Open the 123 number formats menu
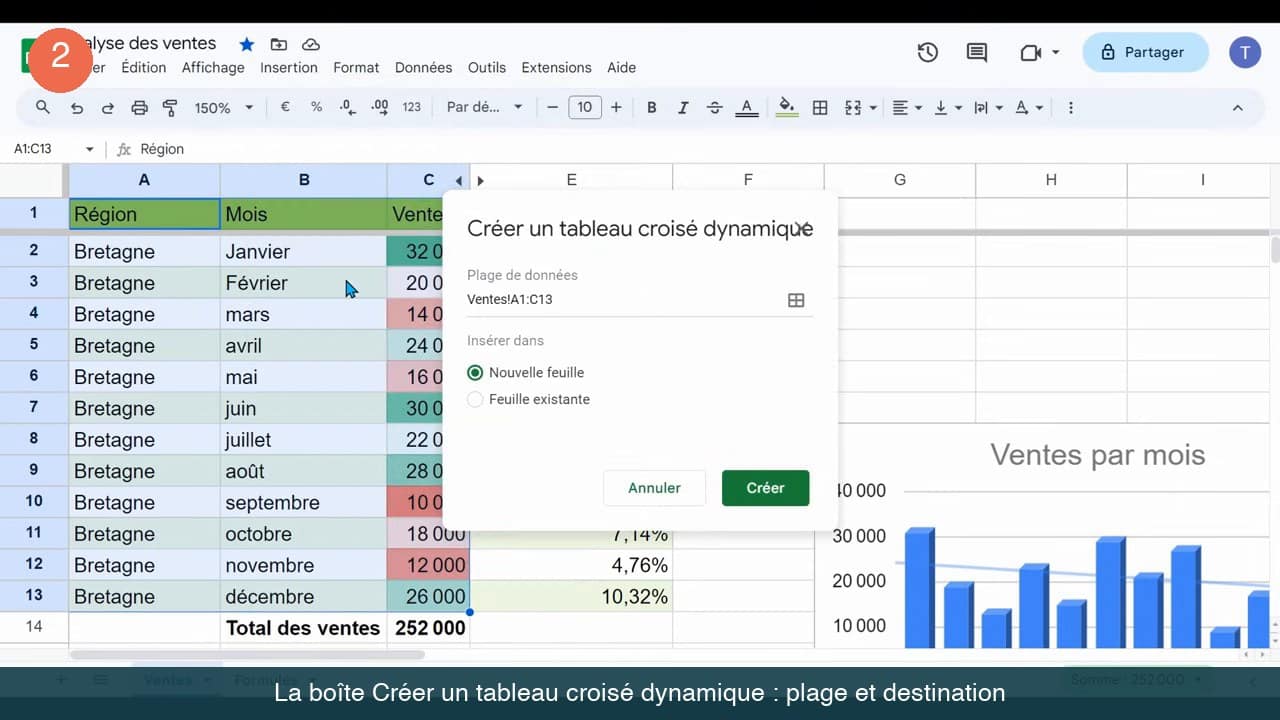1280x720 pixels. pos(412,107)
